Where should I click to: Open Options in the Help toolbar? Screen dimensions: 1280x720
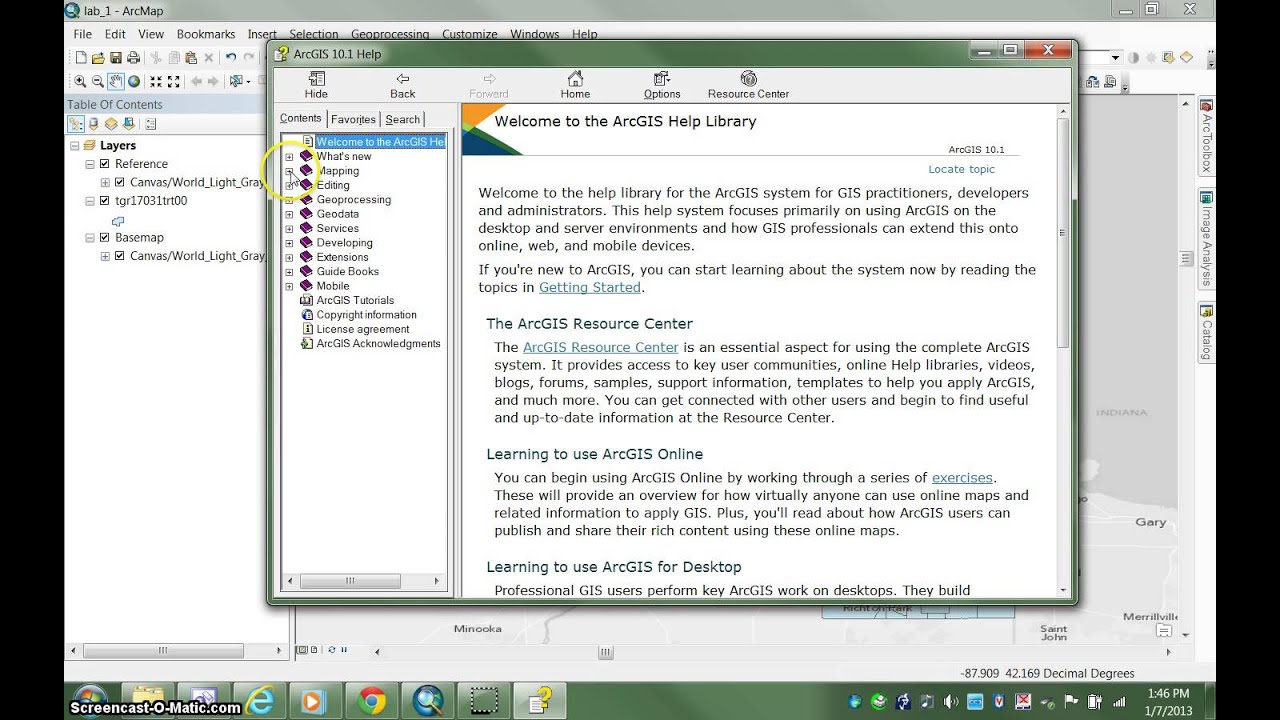[x=662, y=85]
